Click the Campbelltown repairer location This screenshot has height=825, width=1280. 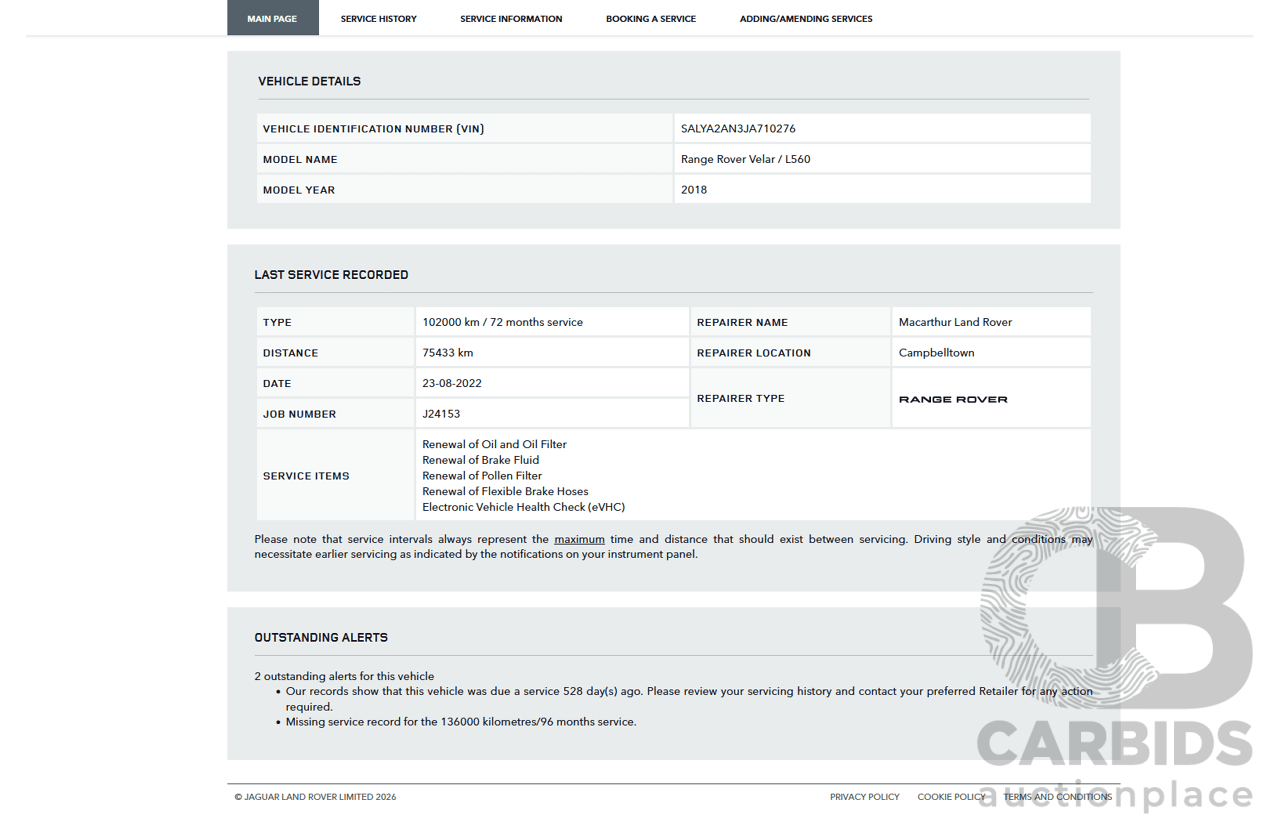tap(936, 353)
